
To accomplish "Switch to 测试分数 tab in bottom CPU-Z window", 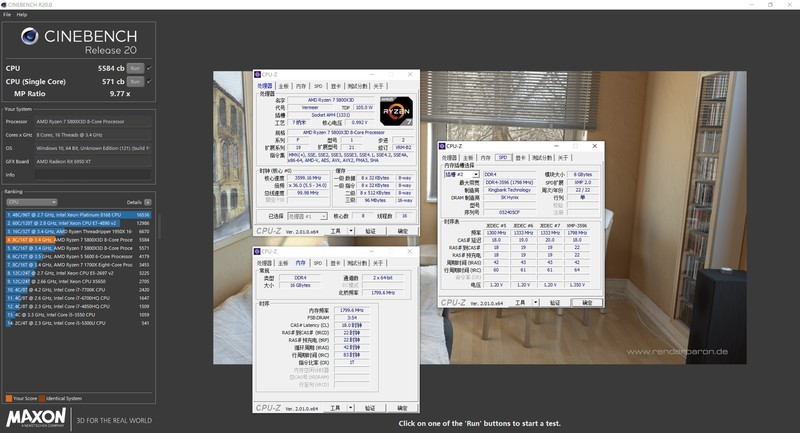I will coord(357,263).
